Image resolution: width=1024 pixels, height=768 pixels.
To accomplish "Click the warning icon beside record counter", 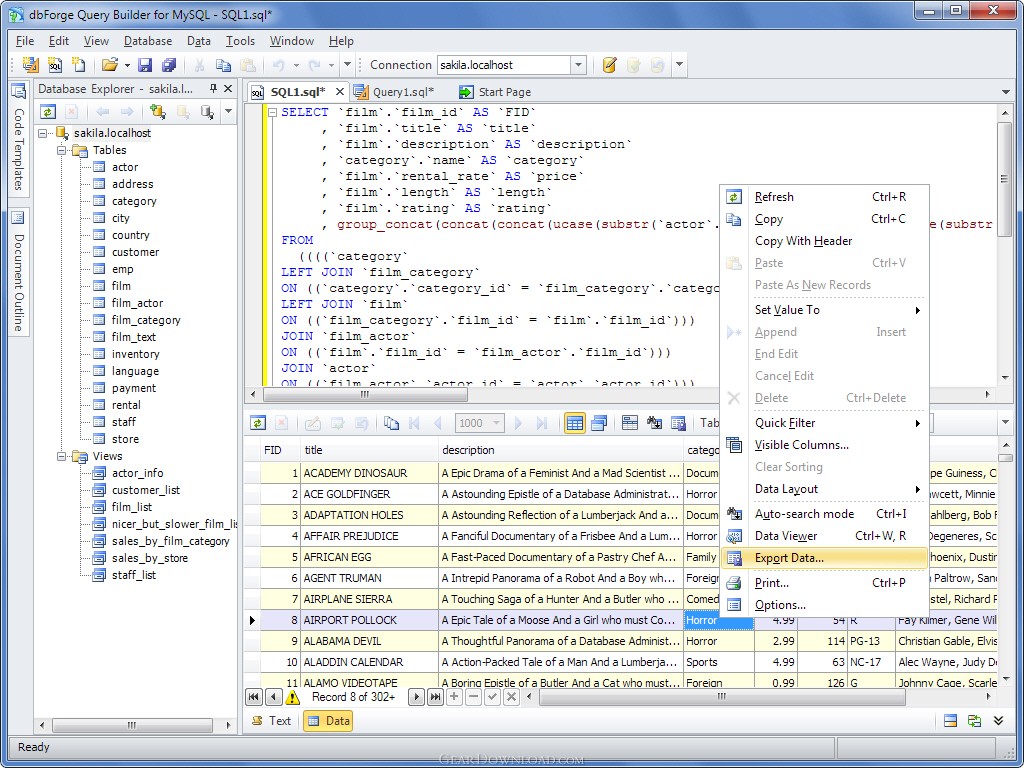I will (293, 697).
